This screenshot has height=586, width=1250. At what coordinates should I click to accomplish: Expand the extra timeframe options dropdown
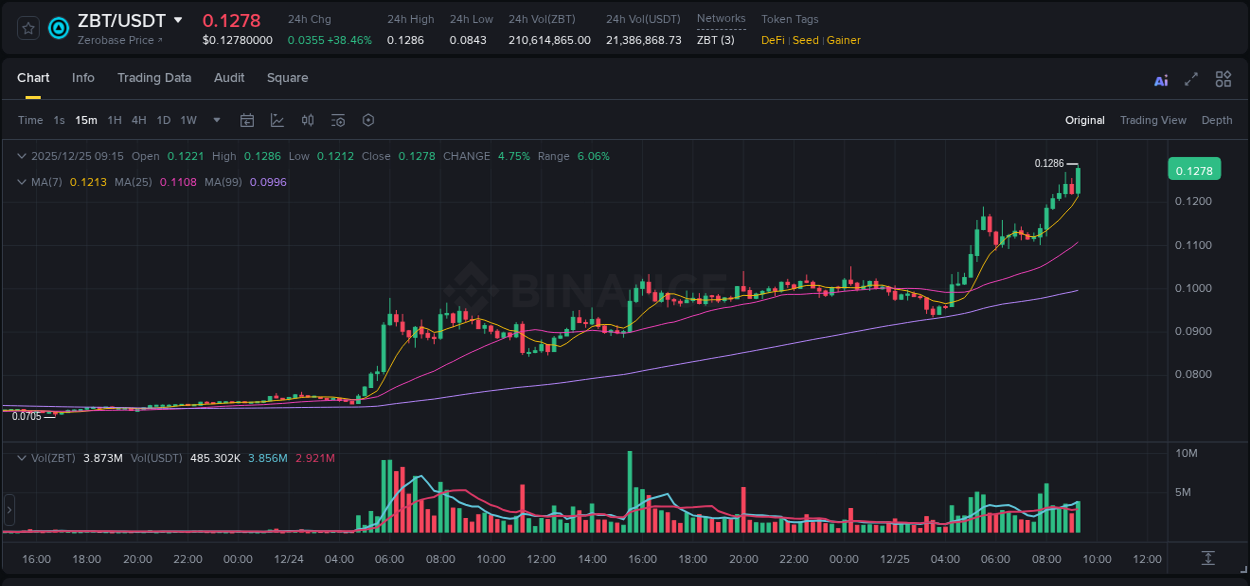coord(215,120)
